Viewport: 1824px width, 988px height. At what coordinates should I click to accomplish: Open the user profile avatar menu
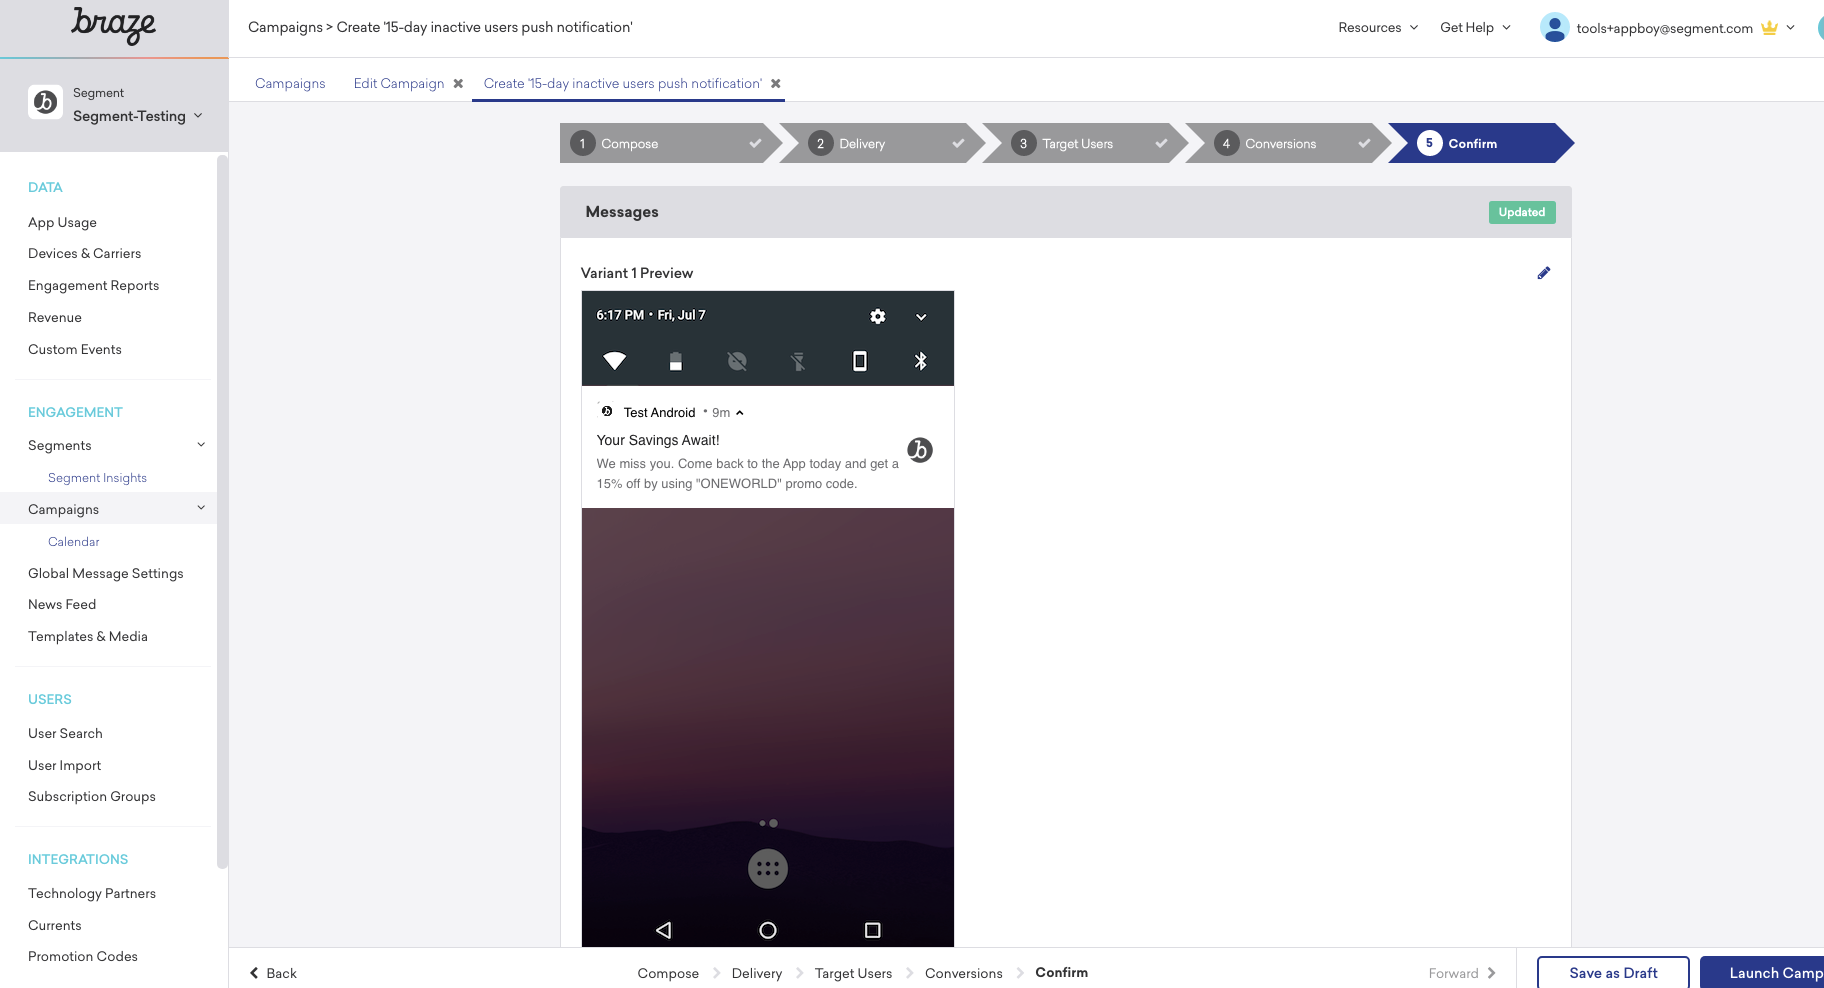tap(1554, 28)
